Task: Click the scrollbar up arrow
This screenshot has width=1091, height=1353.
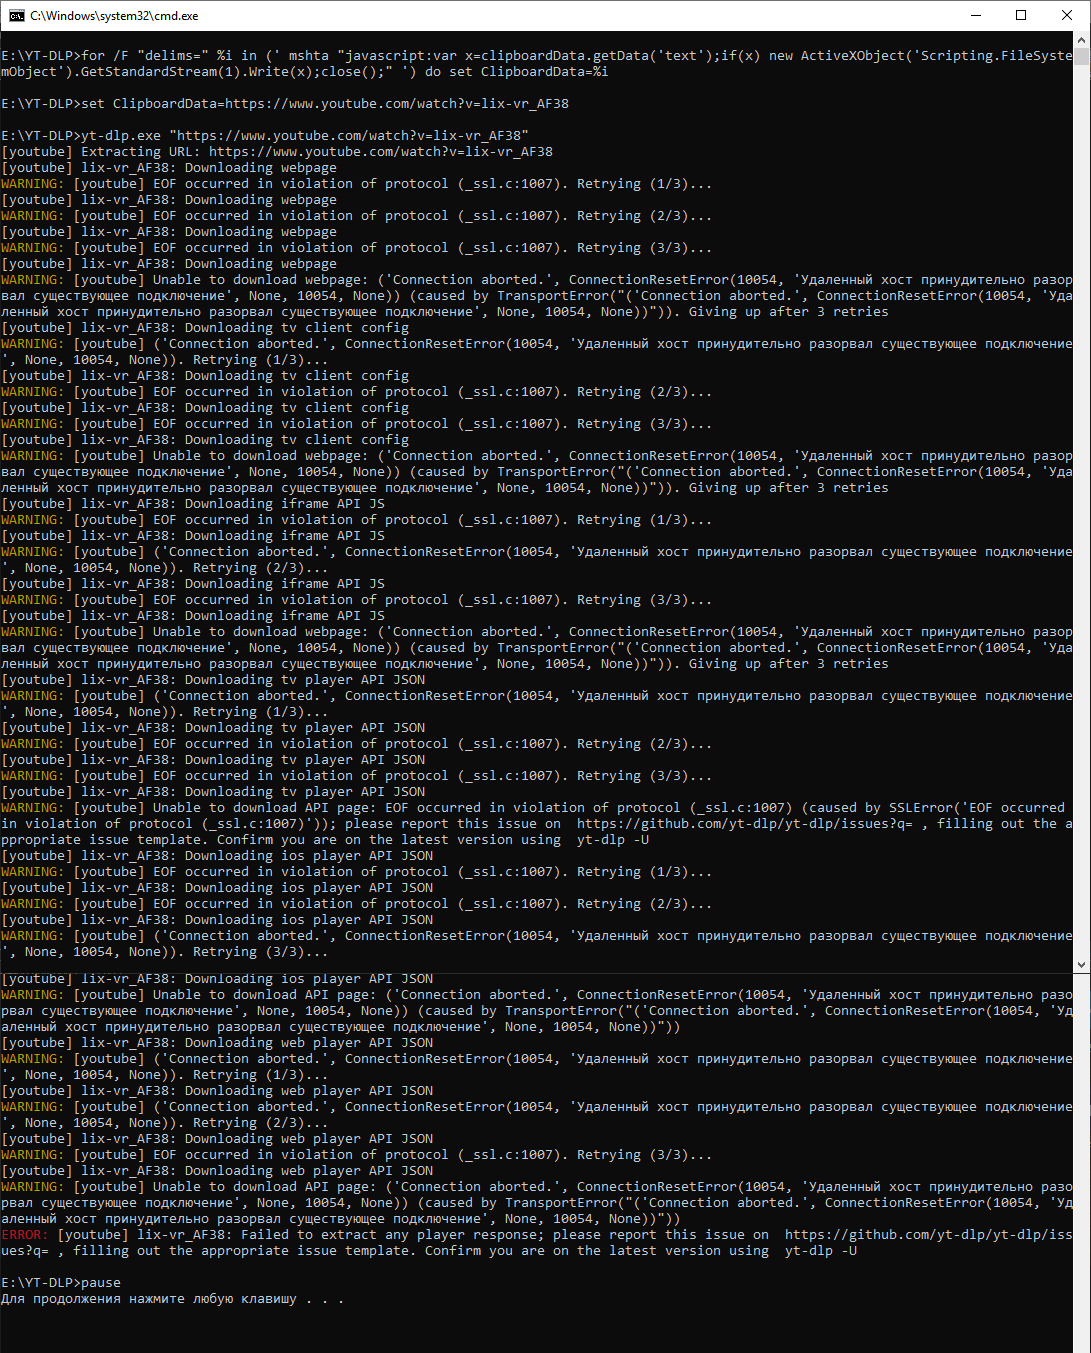Action: tap(1082, 39)
